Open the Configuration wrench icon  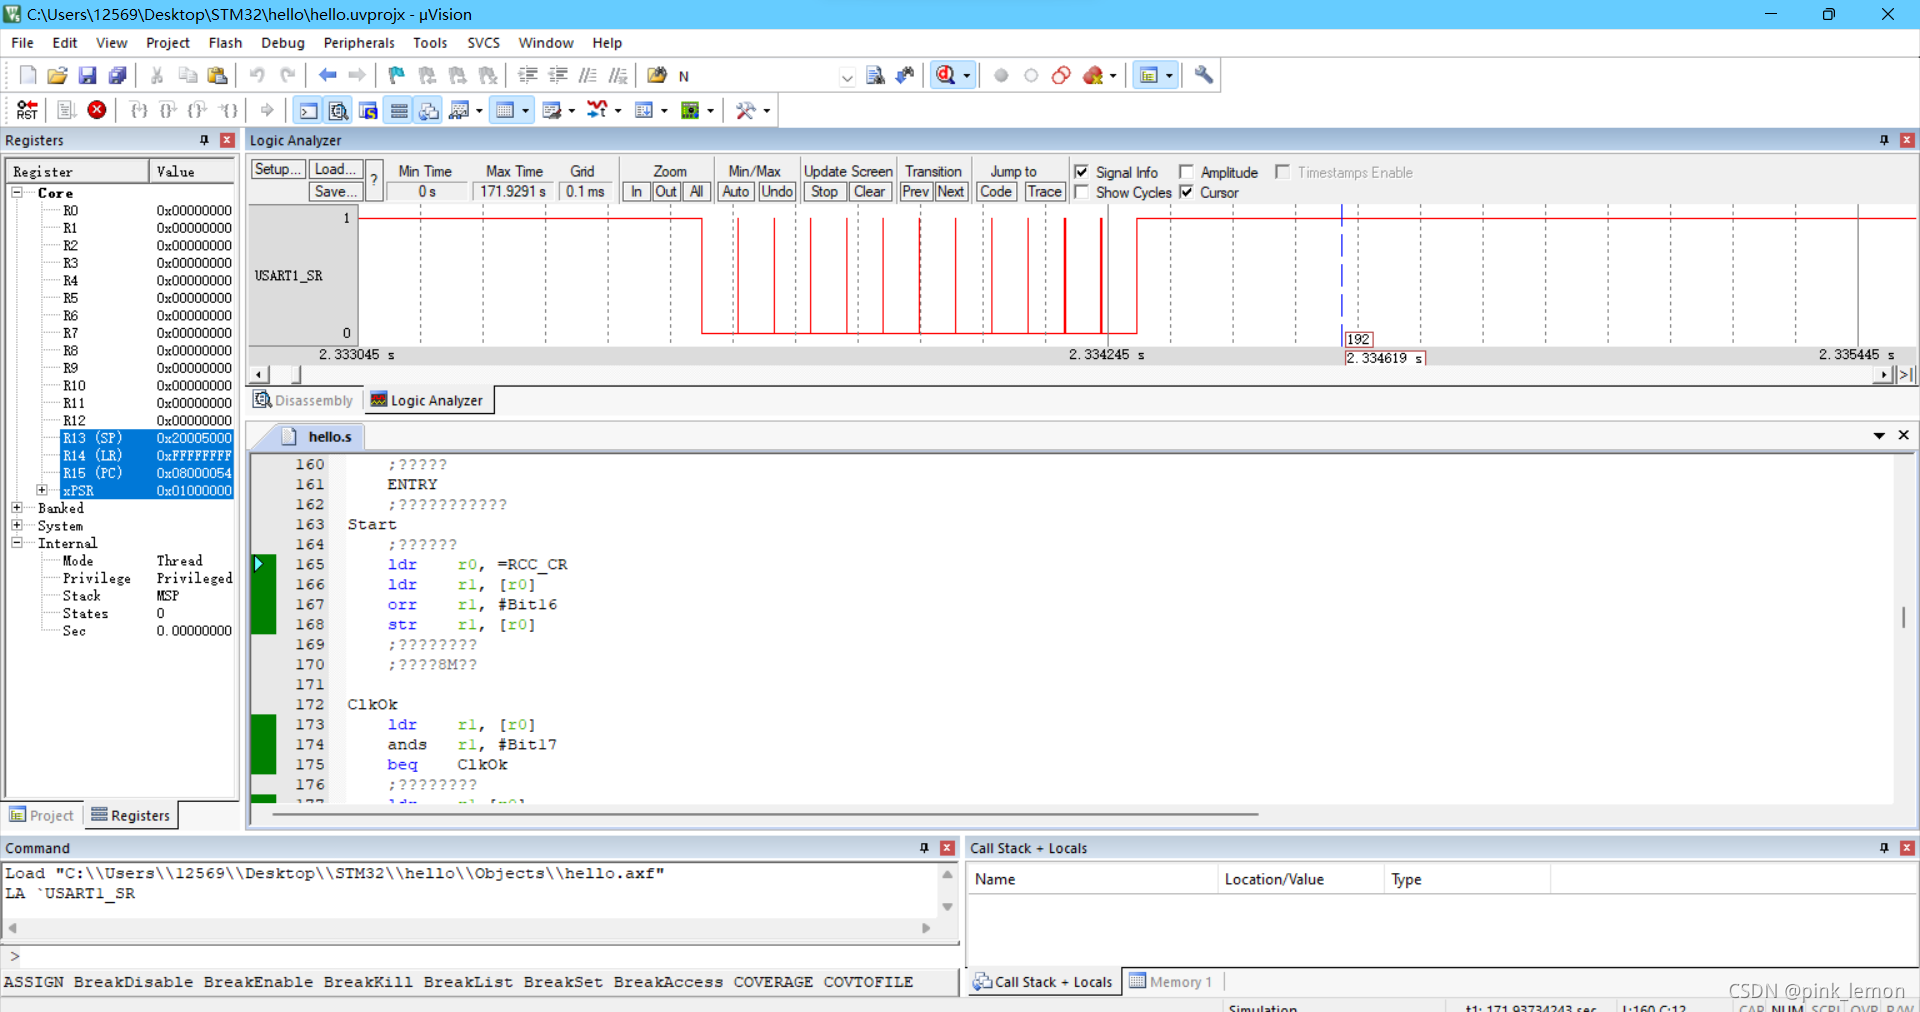point(1204,75)
